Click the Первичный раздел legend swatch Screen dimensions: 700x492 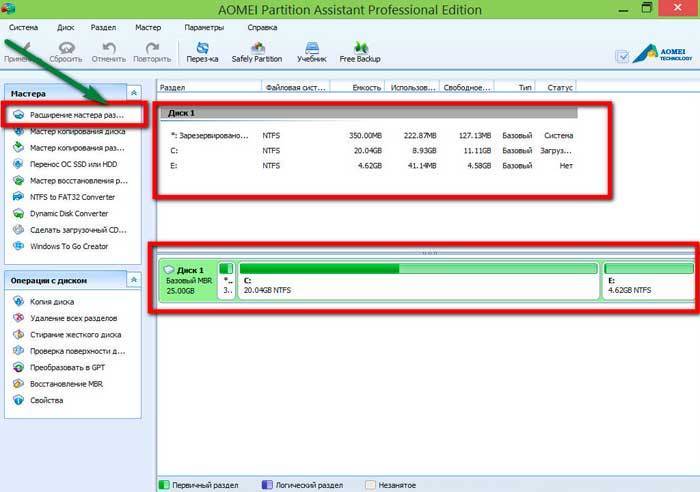point(164,485)
